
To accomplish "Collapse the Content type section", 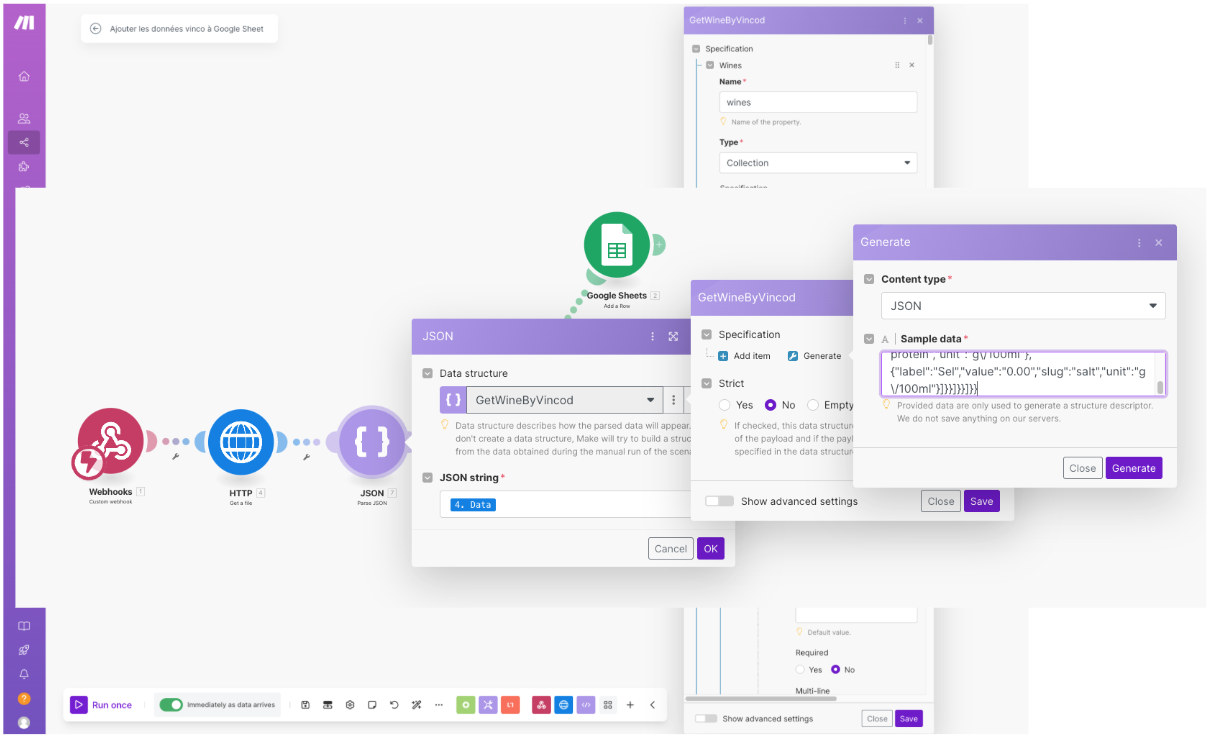I will [870, 279].
